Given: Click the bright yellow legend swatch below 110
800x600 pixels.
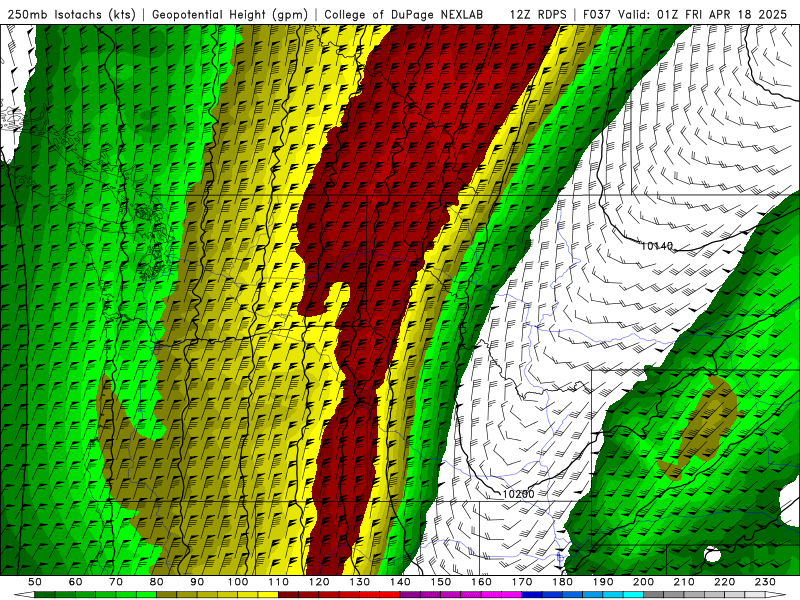Looking at the screenshot, I should 268,595.
